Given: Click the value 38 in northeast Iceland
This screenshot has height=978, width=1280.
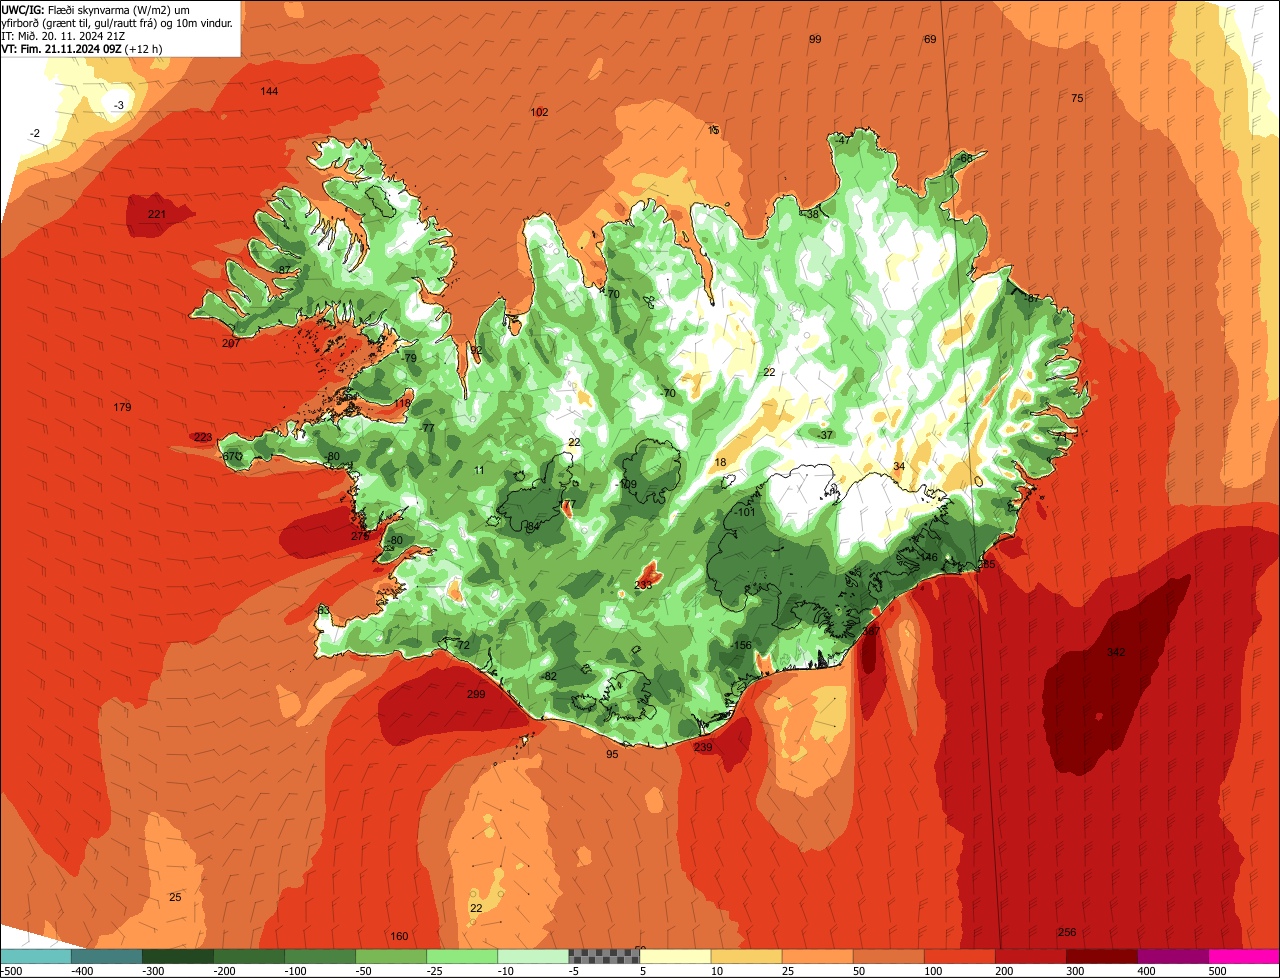Looking at the screenshot, I should 813,214.
